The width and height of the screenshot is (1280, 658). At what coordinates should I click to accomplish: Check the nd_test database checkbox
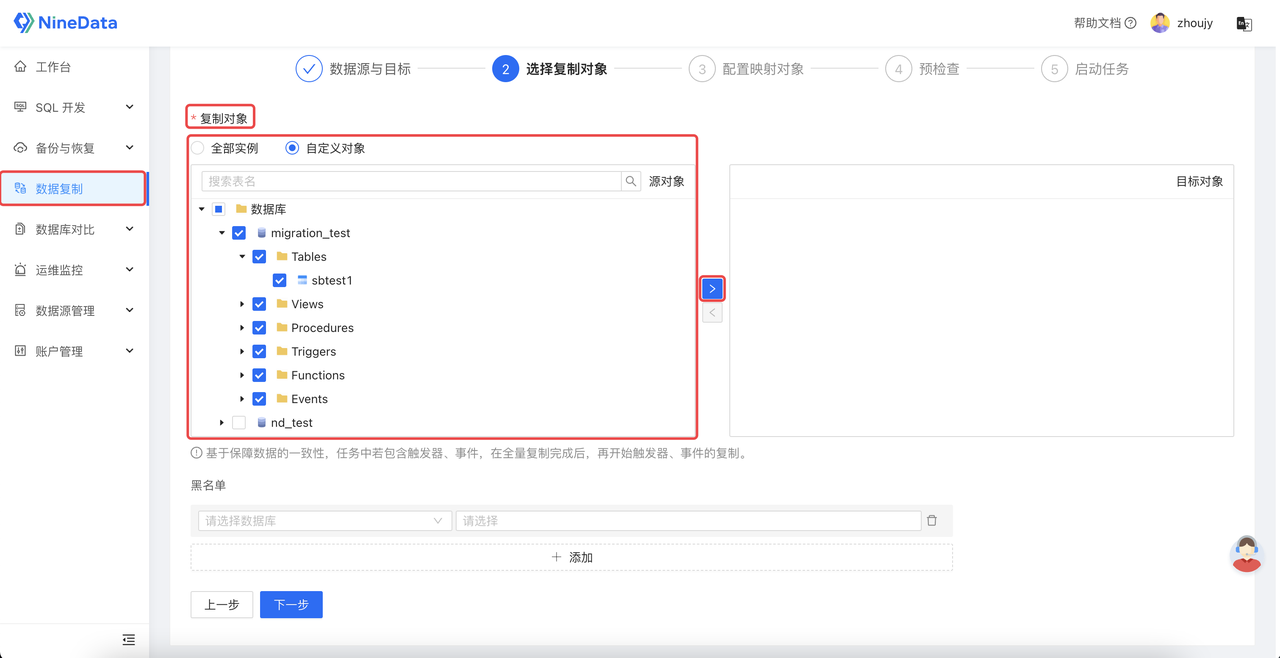tap(239, 423)
